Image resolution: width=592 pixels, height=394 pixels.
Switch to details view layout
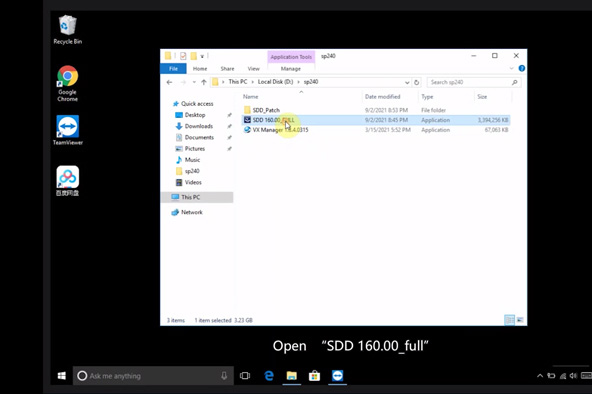point(509,320)
